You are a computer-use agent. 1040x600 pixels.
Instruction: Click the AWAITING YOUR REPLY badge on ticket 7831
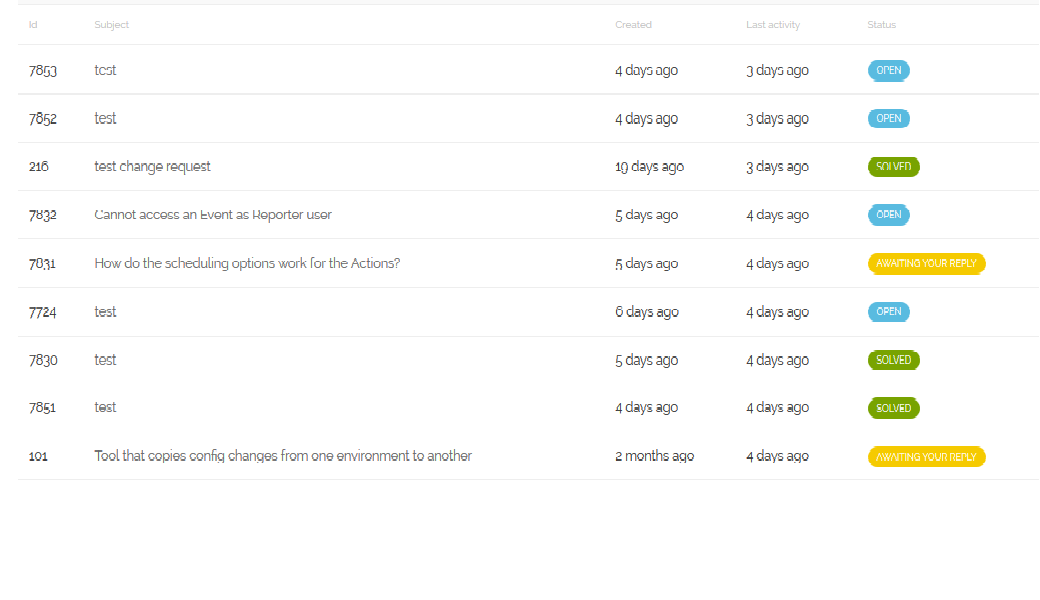pos(926,264)
